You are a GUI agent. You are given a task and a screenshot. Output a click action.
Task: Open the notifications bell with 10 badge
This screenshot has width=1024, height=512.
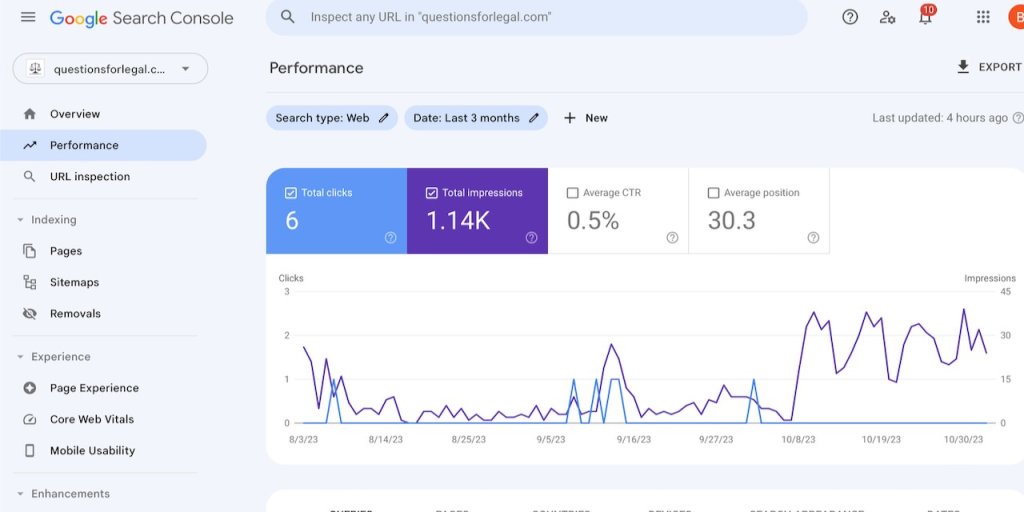[925, 16]
